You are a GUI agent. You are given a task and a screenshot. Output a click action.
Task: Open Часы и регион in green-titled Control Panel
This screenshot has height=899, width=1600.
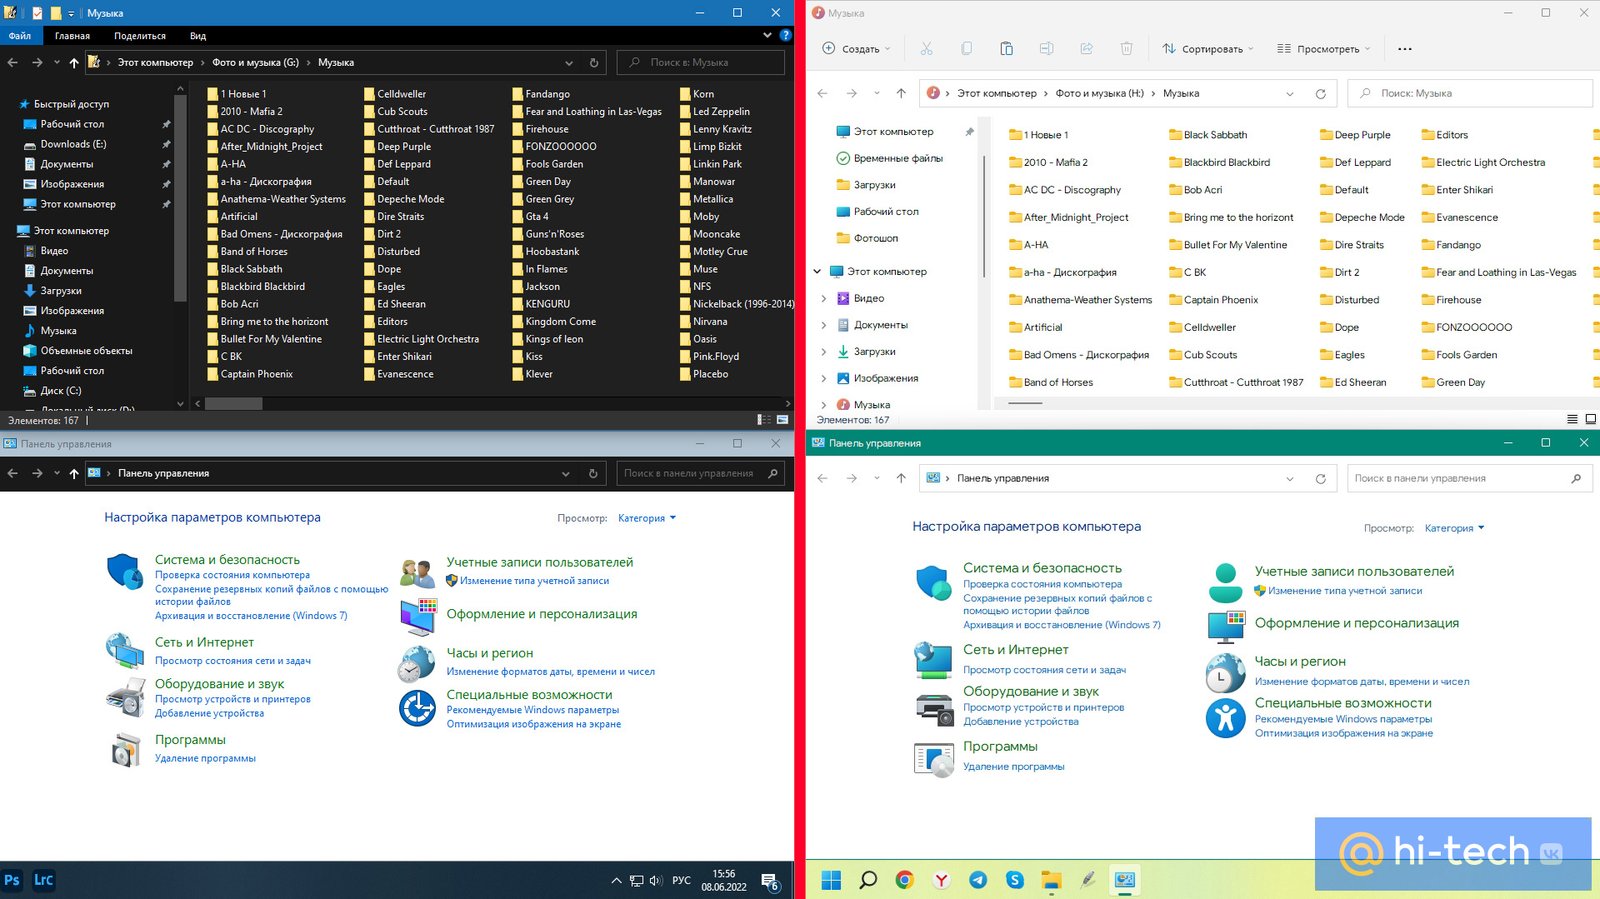click(x=1300, y=662)
